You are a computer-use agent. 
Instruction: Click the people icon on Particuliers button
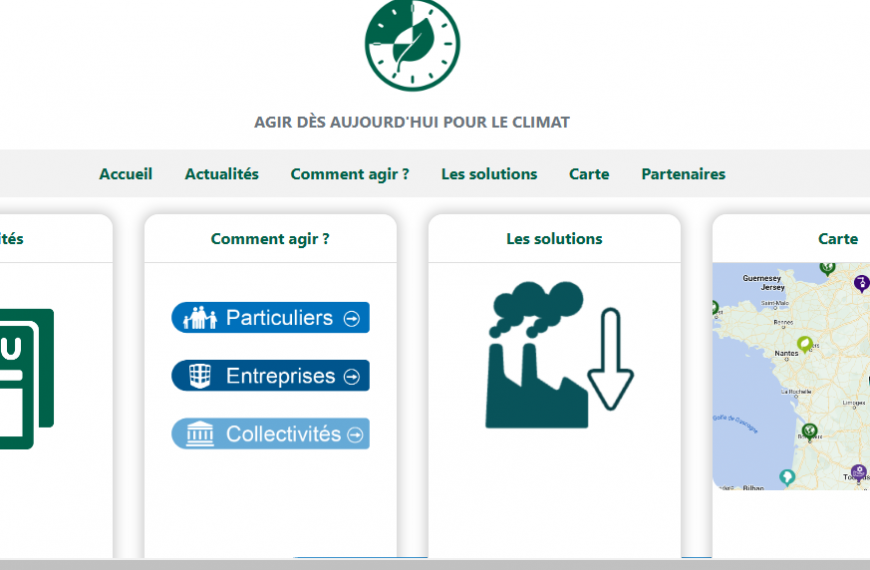pyautogui.click(x=199, y=318)
